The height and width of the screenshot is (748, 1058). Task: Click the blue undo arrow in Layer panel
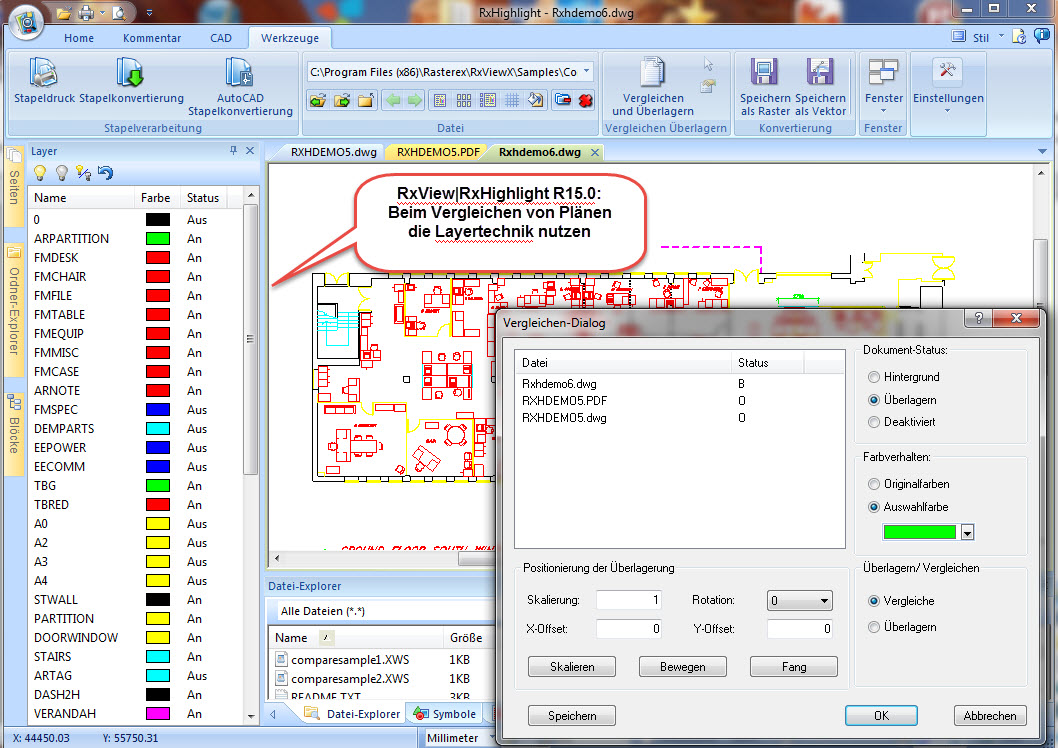pos(105,173)
